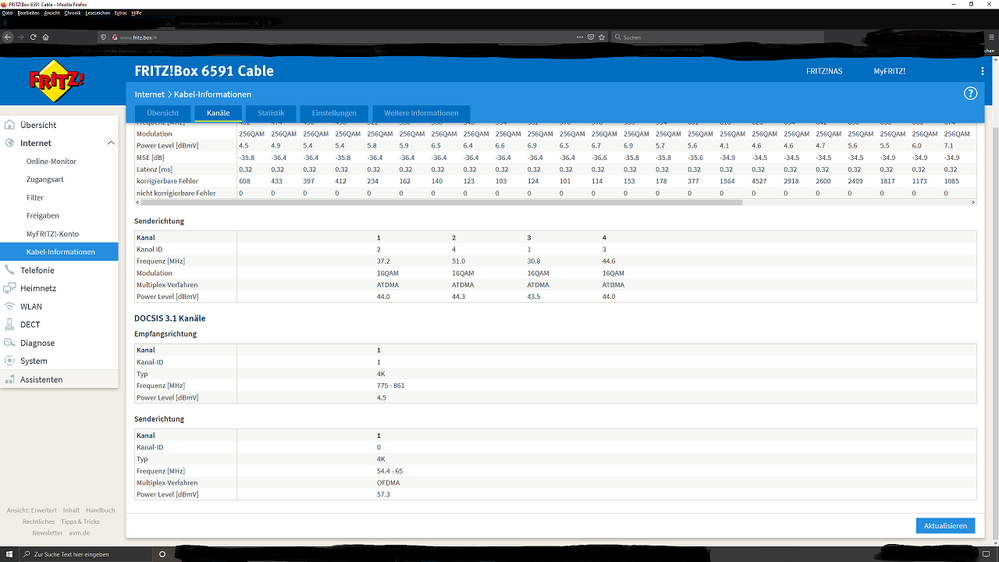Open the Bearbeiten menu

pos(28,13)
